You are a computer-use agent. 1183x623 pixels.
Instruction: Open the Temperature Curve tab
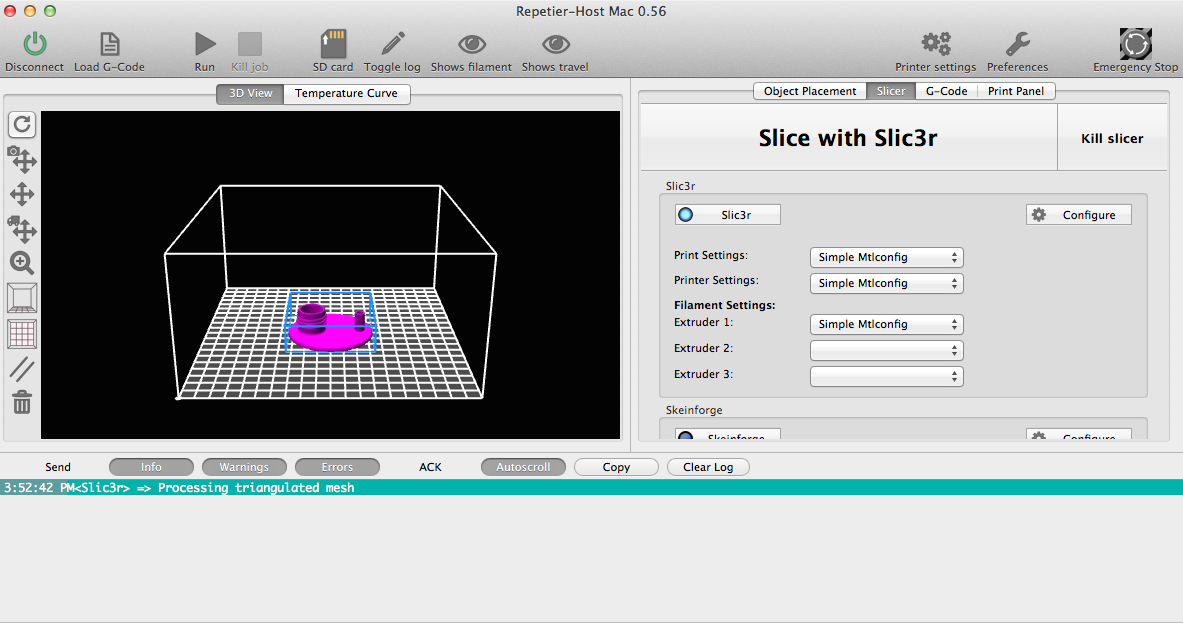[346, 94]
